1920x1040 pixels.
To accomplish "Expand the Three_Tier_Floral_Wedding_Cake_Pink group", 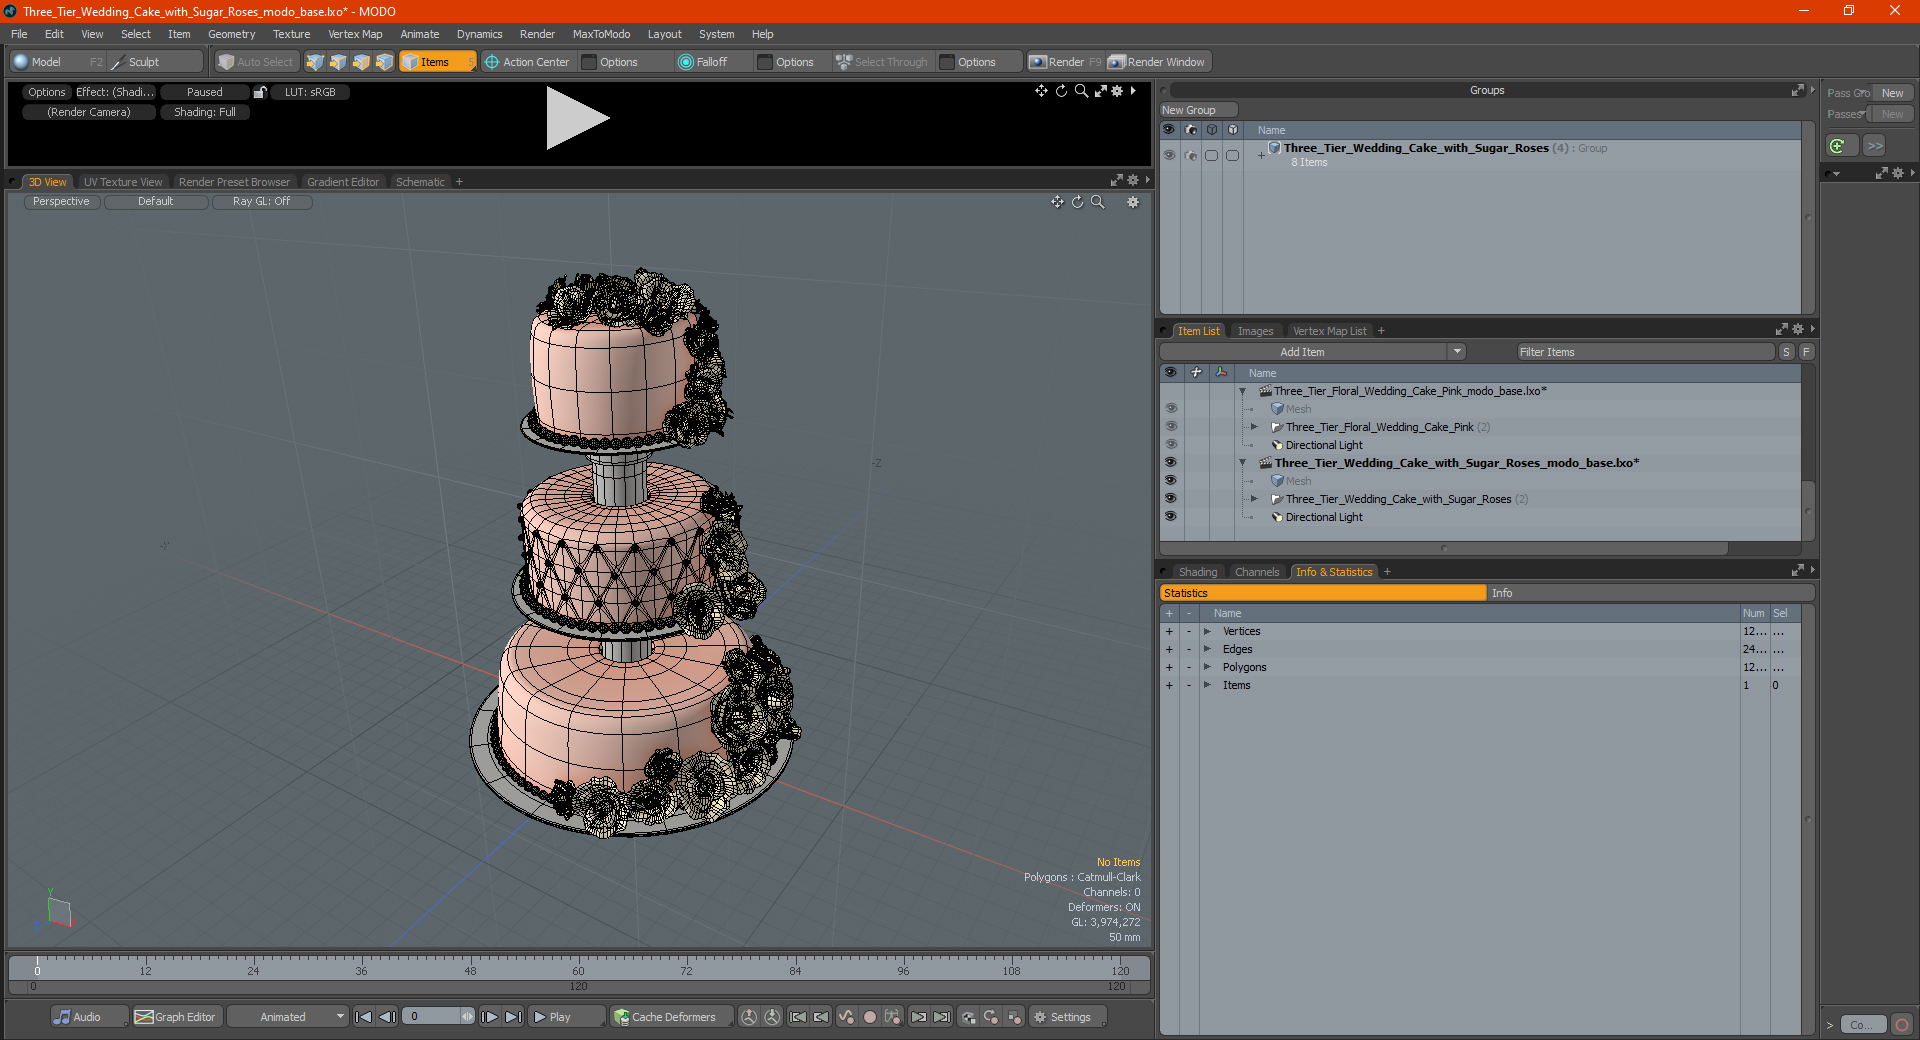I will pyautogui.click(x=1254, y=427).
